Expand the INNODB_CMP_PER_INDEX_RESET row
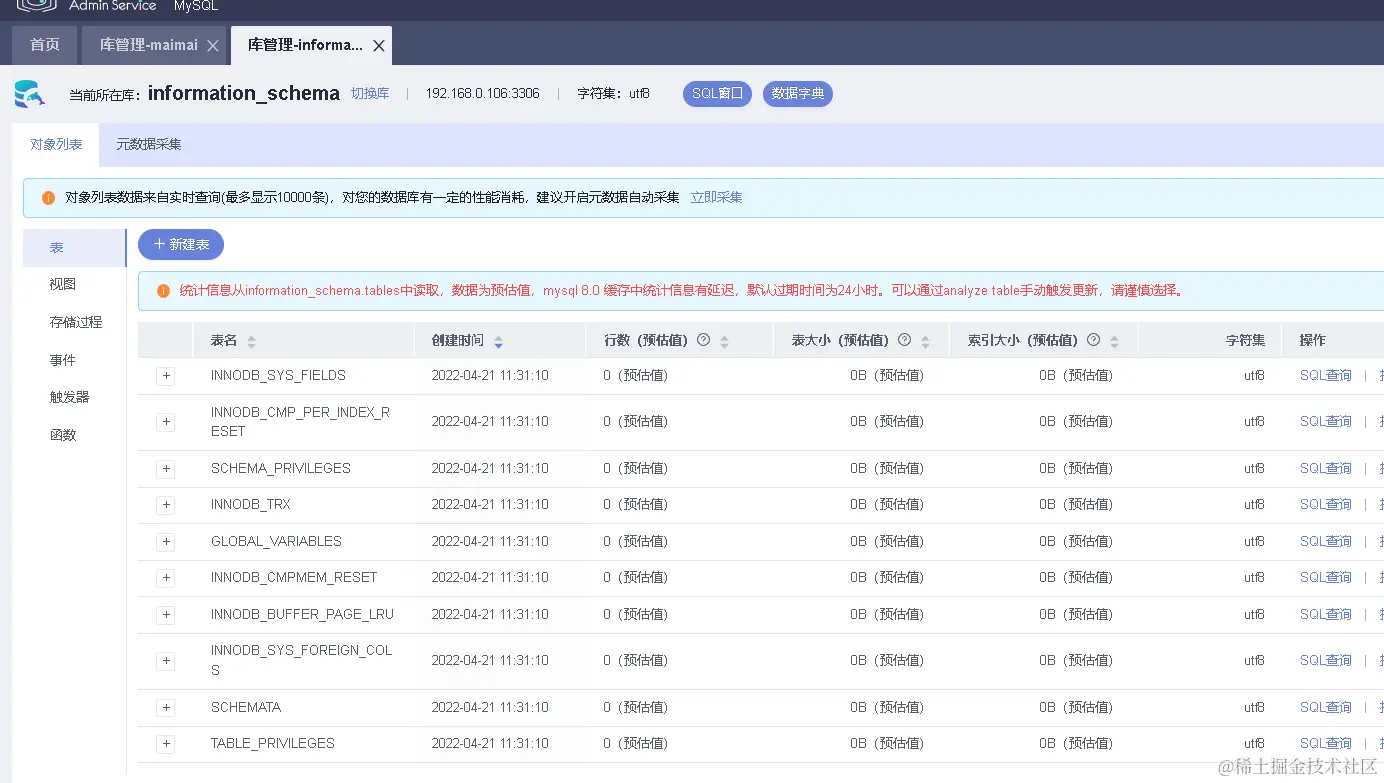 tap(166, 422)
